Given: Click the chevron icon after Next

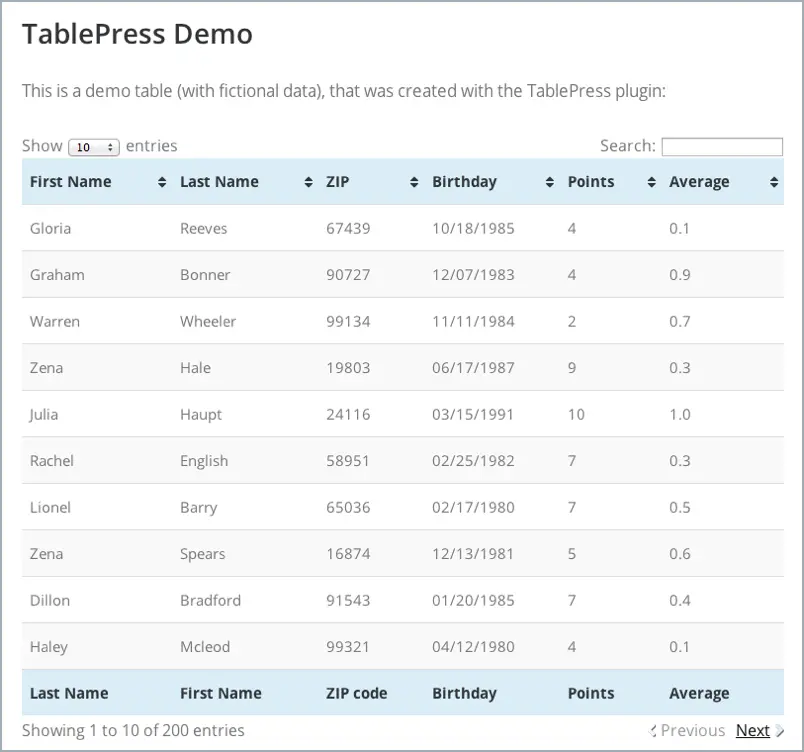Looking at the screenshot, I should (779, 730).
